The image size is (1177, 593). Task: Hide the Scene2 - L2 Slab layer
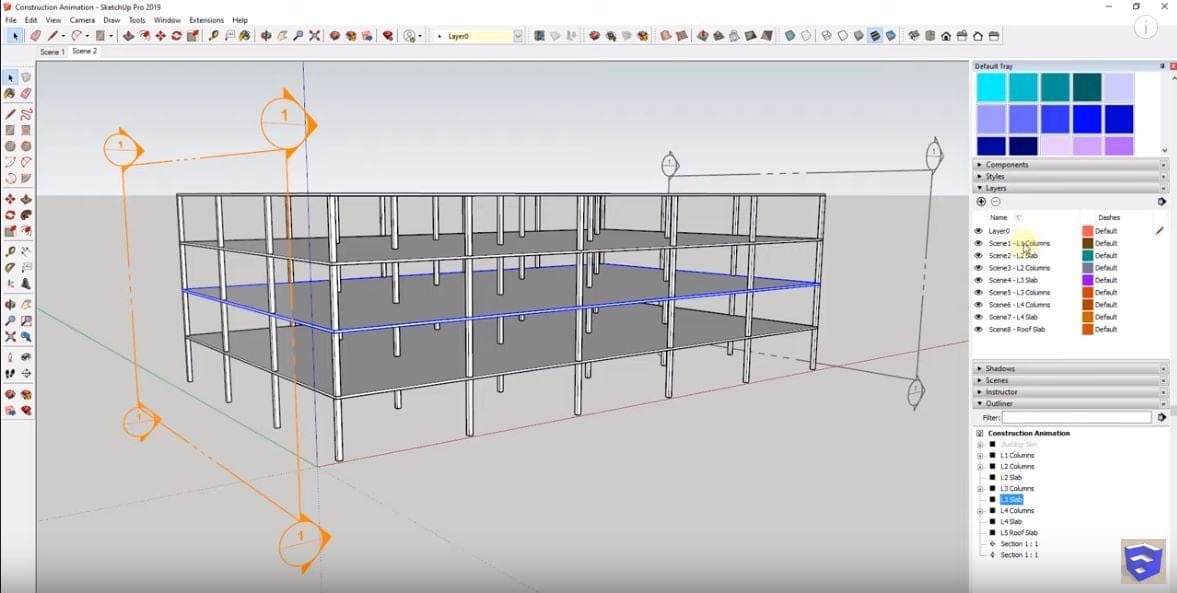point(978,256)
